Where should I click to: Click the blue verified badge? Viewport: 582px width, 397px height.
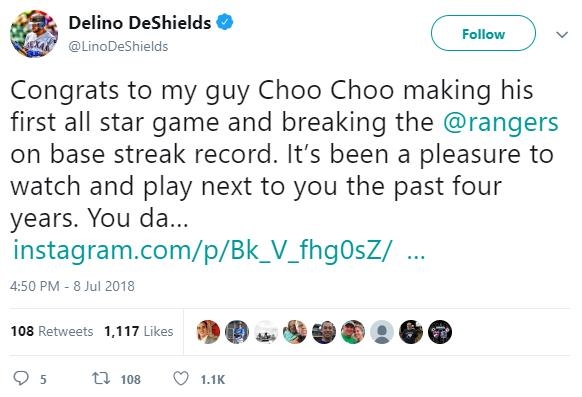pyautogui.click(x=225, y=22)
